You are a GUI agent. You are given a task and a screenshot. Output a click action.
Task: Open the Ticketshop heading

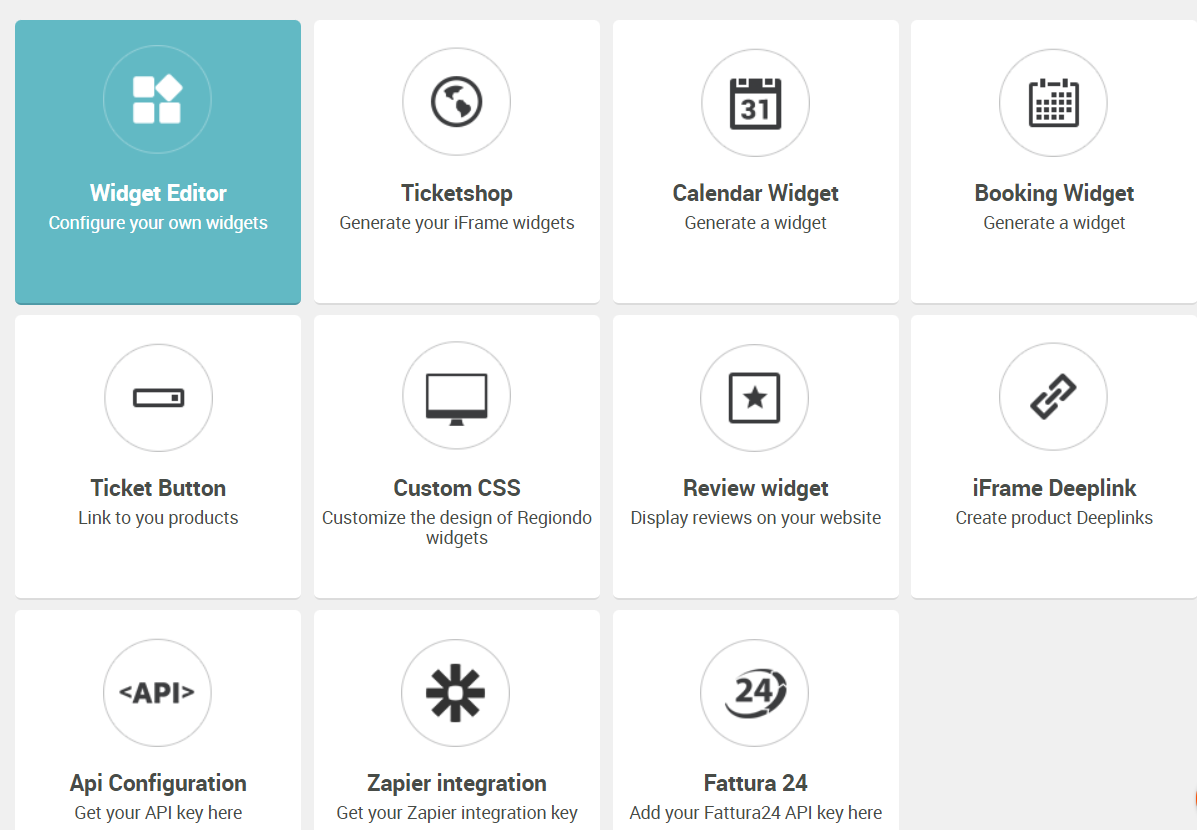(457, 193)
